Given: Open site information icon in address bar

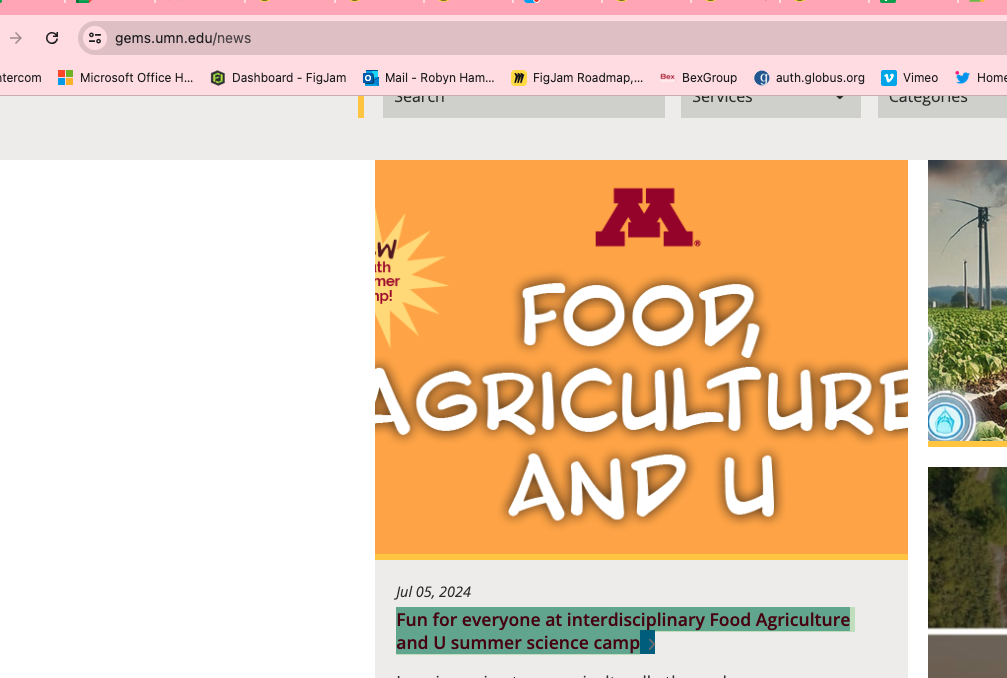Looking at the screenshot, I should tap(95, 38).
